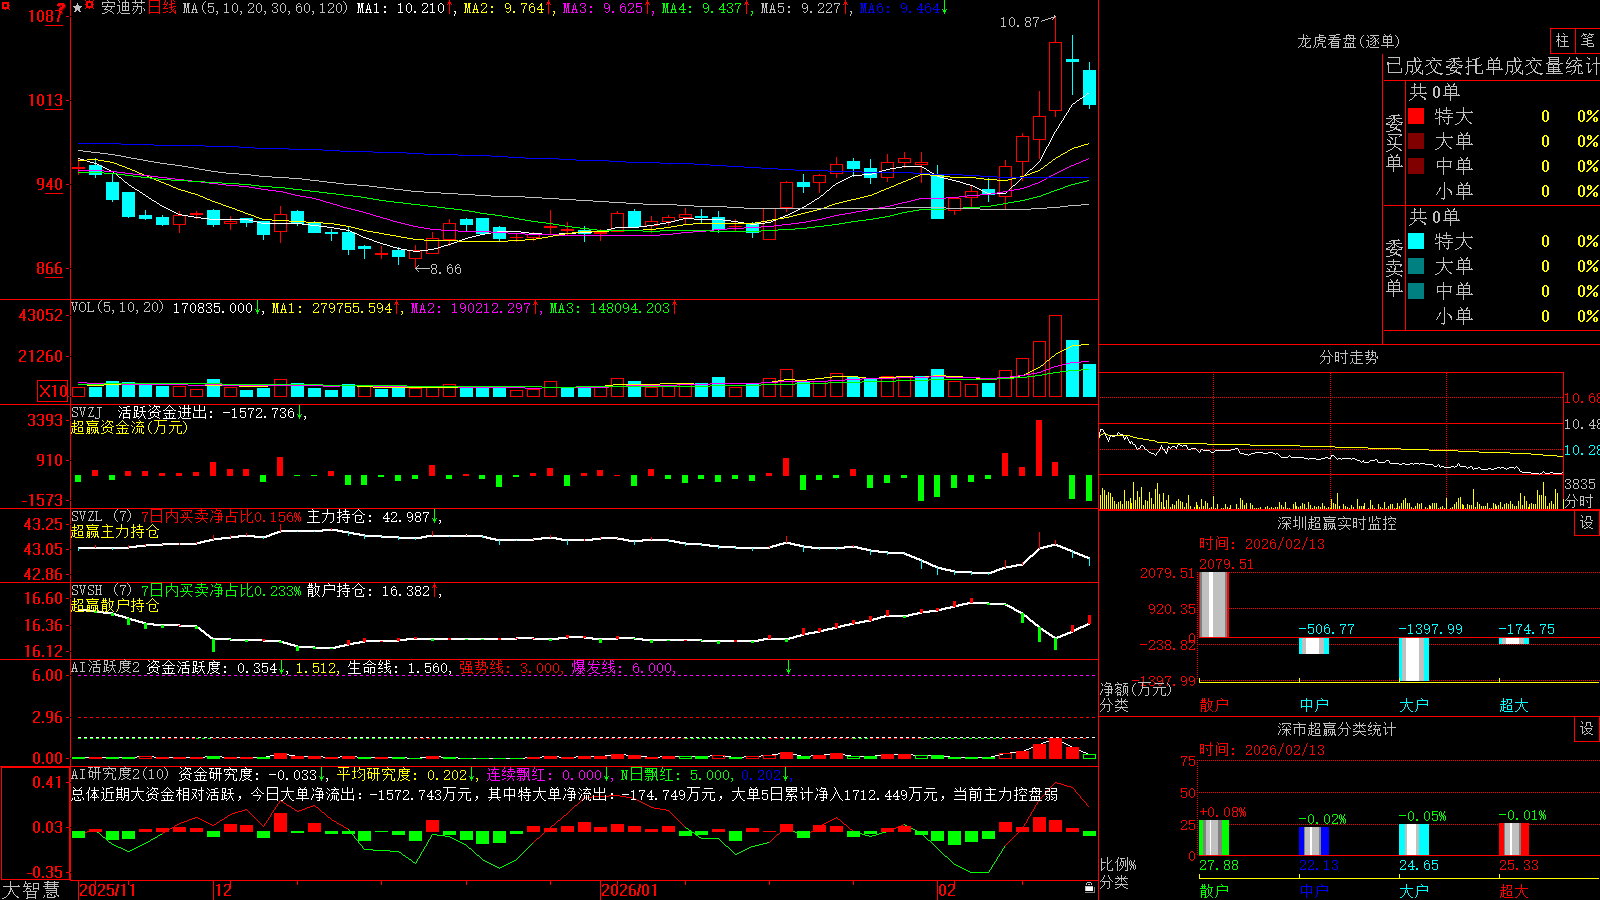Click the MA1: 10.210 moving average value
Image resolution: width=1600 pixels, height=900 pixels.
(x=401, y=8)
